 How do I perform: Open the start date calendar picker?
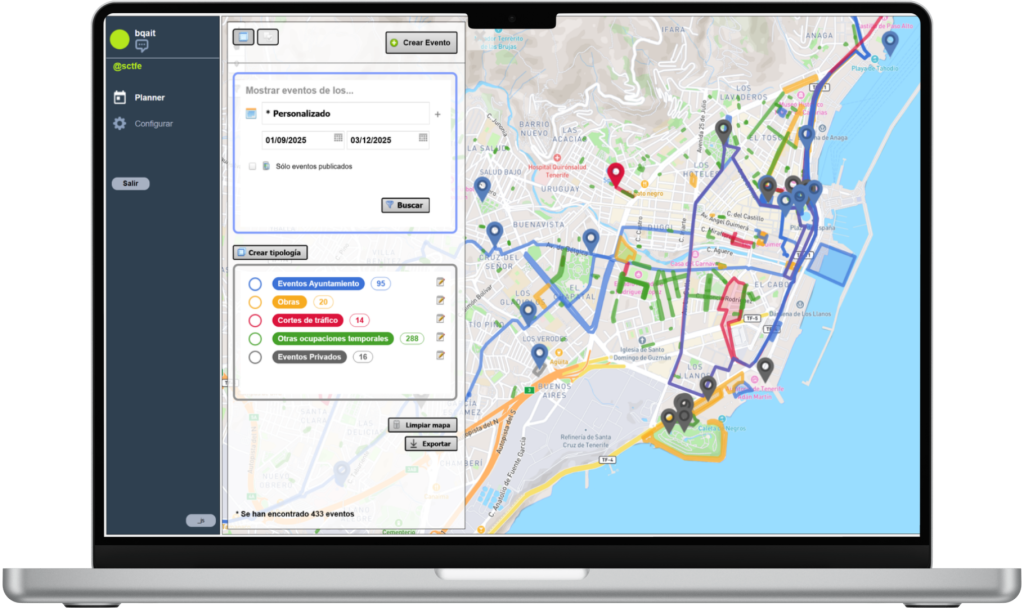338,138
